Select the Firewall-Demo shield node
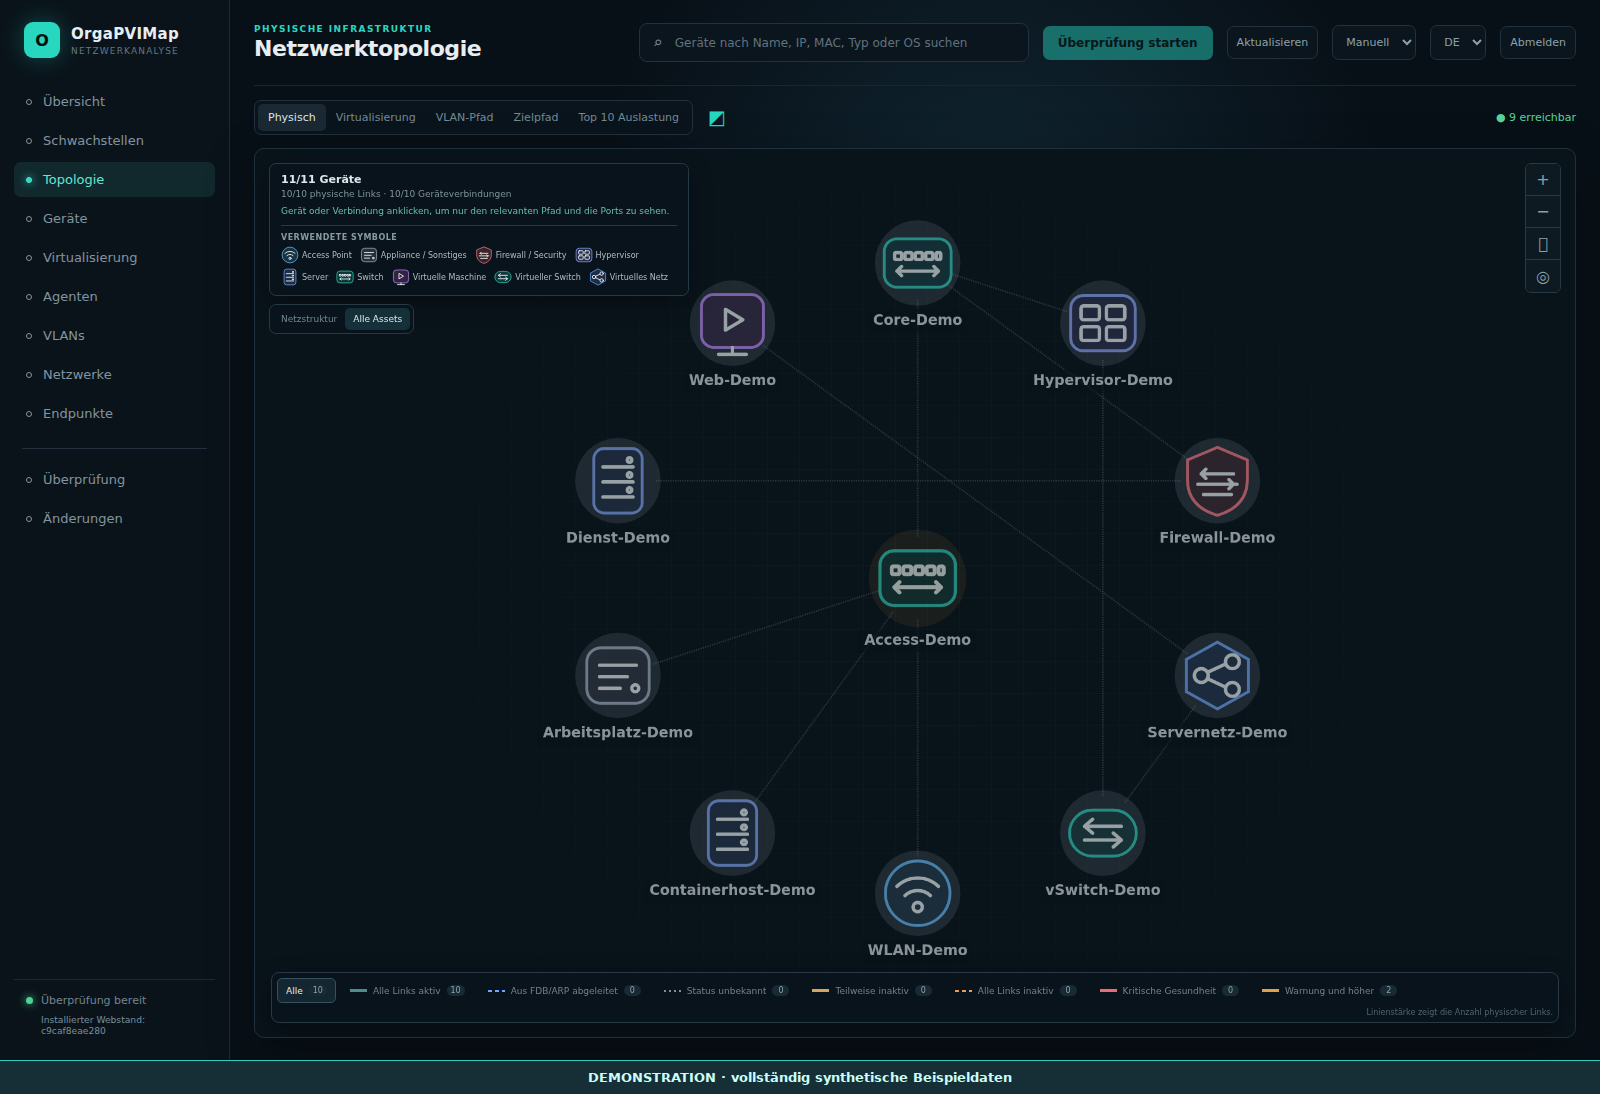 click(x=1217, y=481)
